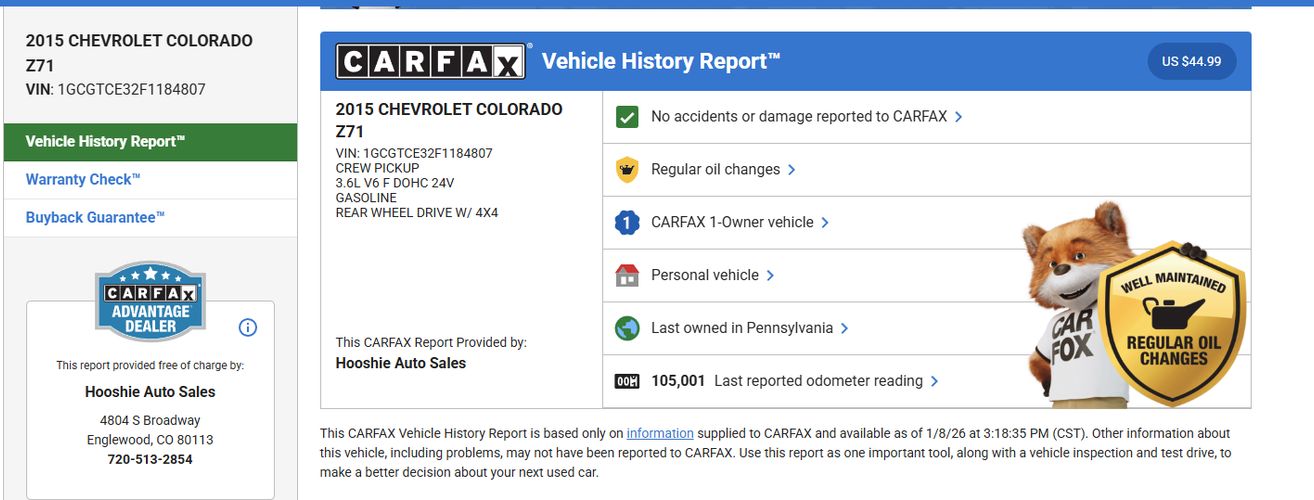1314x500 pixels.
Task: Follow the information hyperlink in disclaimer
Action: (x=660, y=434)
